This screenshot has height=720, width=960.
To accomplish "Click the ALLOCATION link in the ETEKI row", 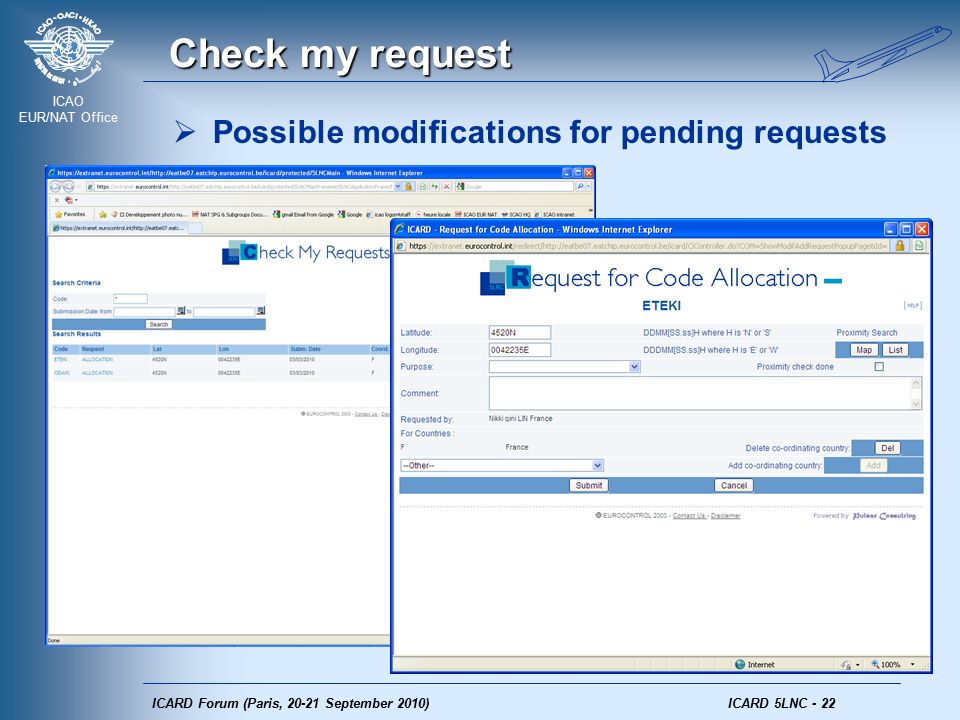I will (x=97, y=359).
